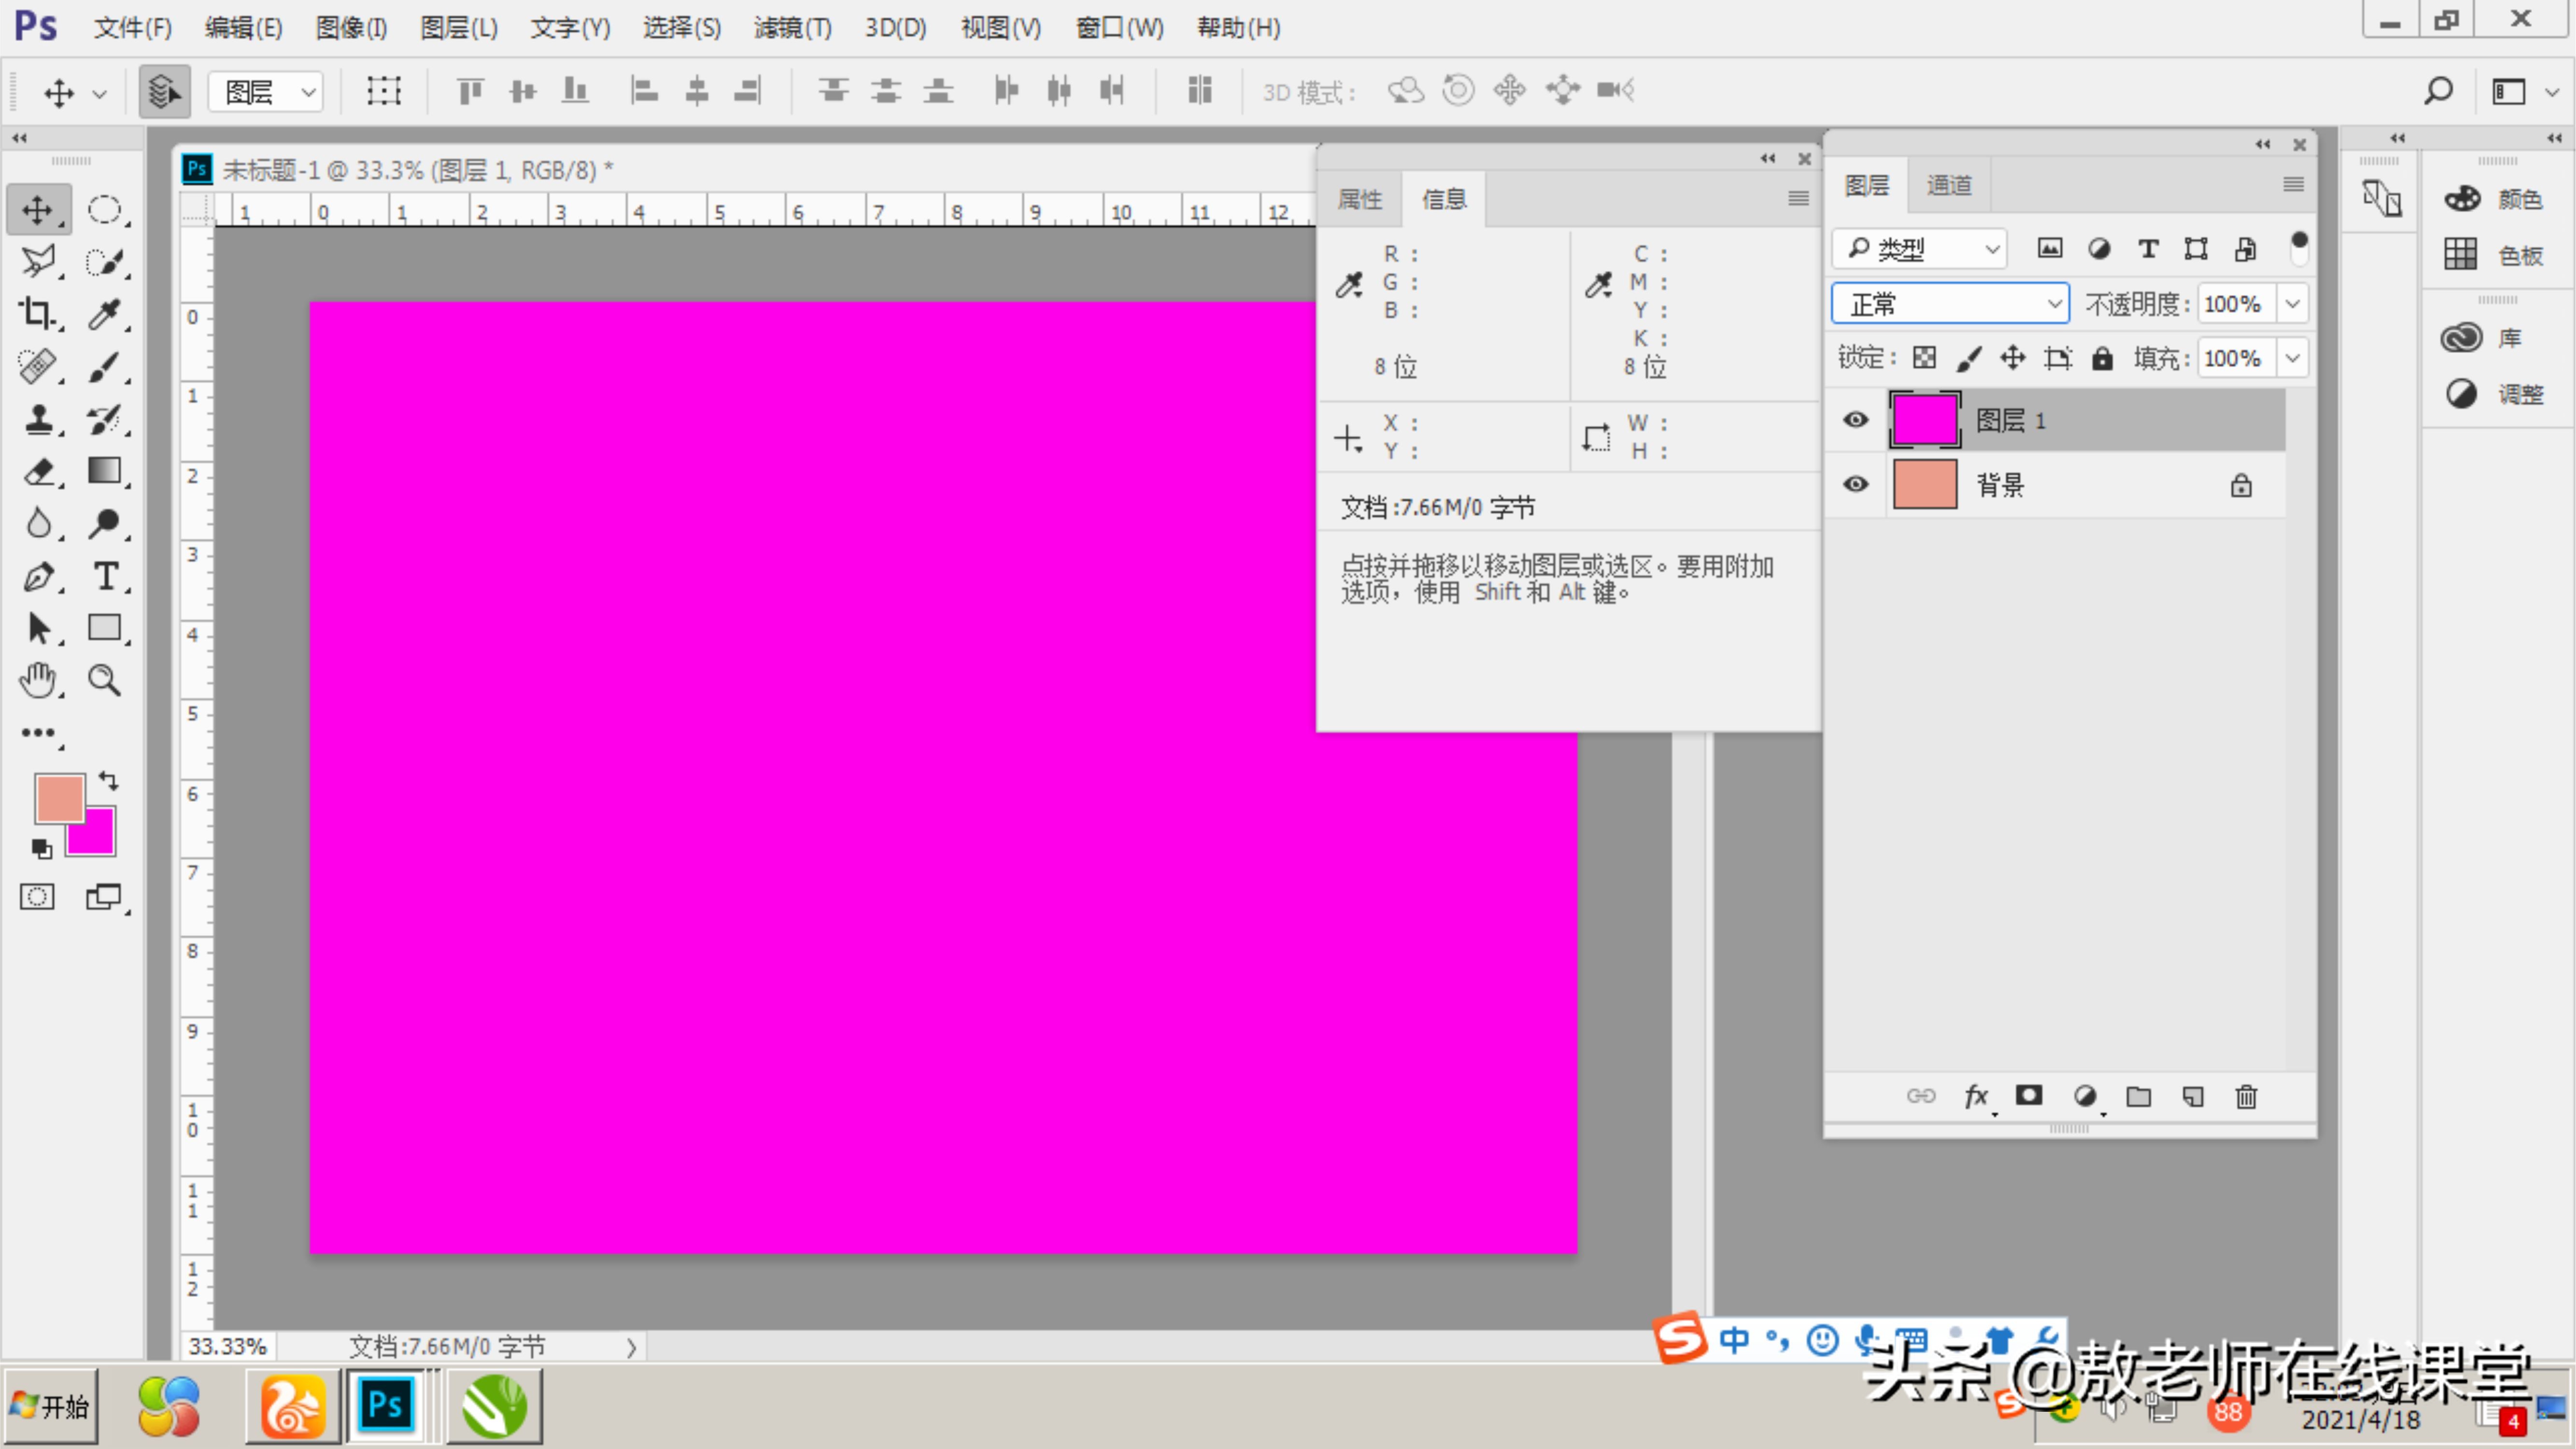Click the foreground color swatch

click(59, 797)
